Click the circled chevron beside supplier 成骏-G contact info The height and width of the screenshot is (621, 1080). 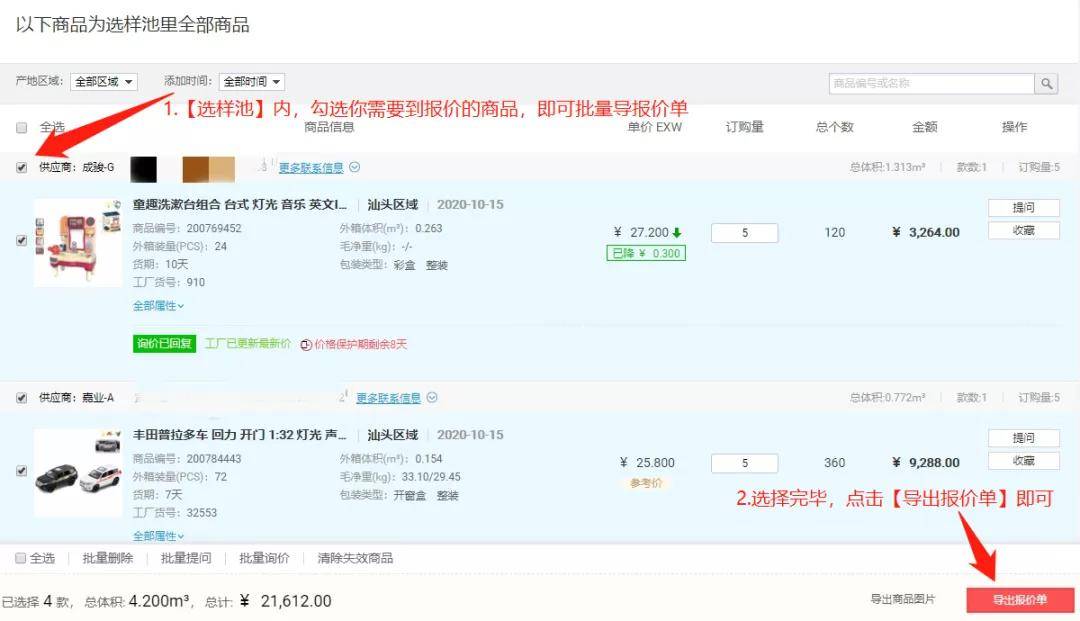(354, 168)
